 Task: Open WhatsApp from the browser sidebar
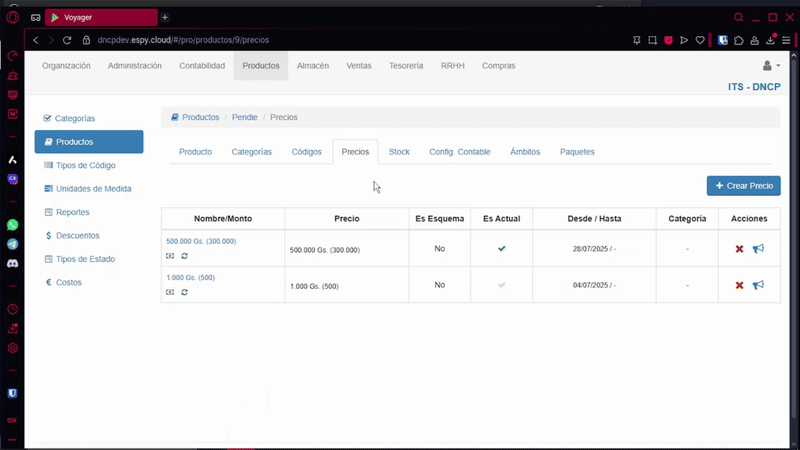(x=13, y=225)
